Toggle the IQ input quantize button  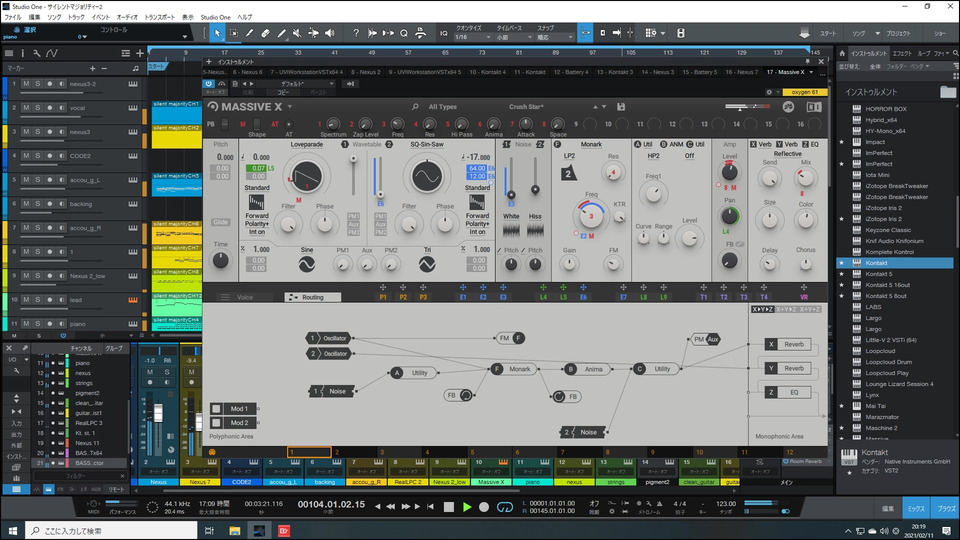tap(443, 33)
